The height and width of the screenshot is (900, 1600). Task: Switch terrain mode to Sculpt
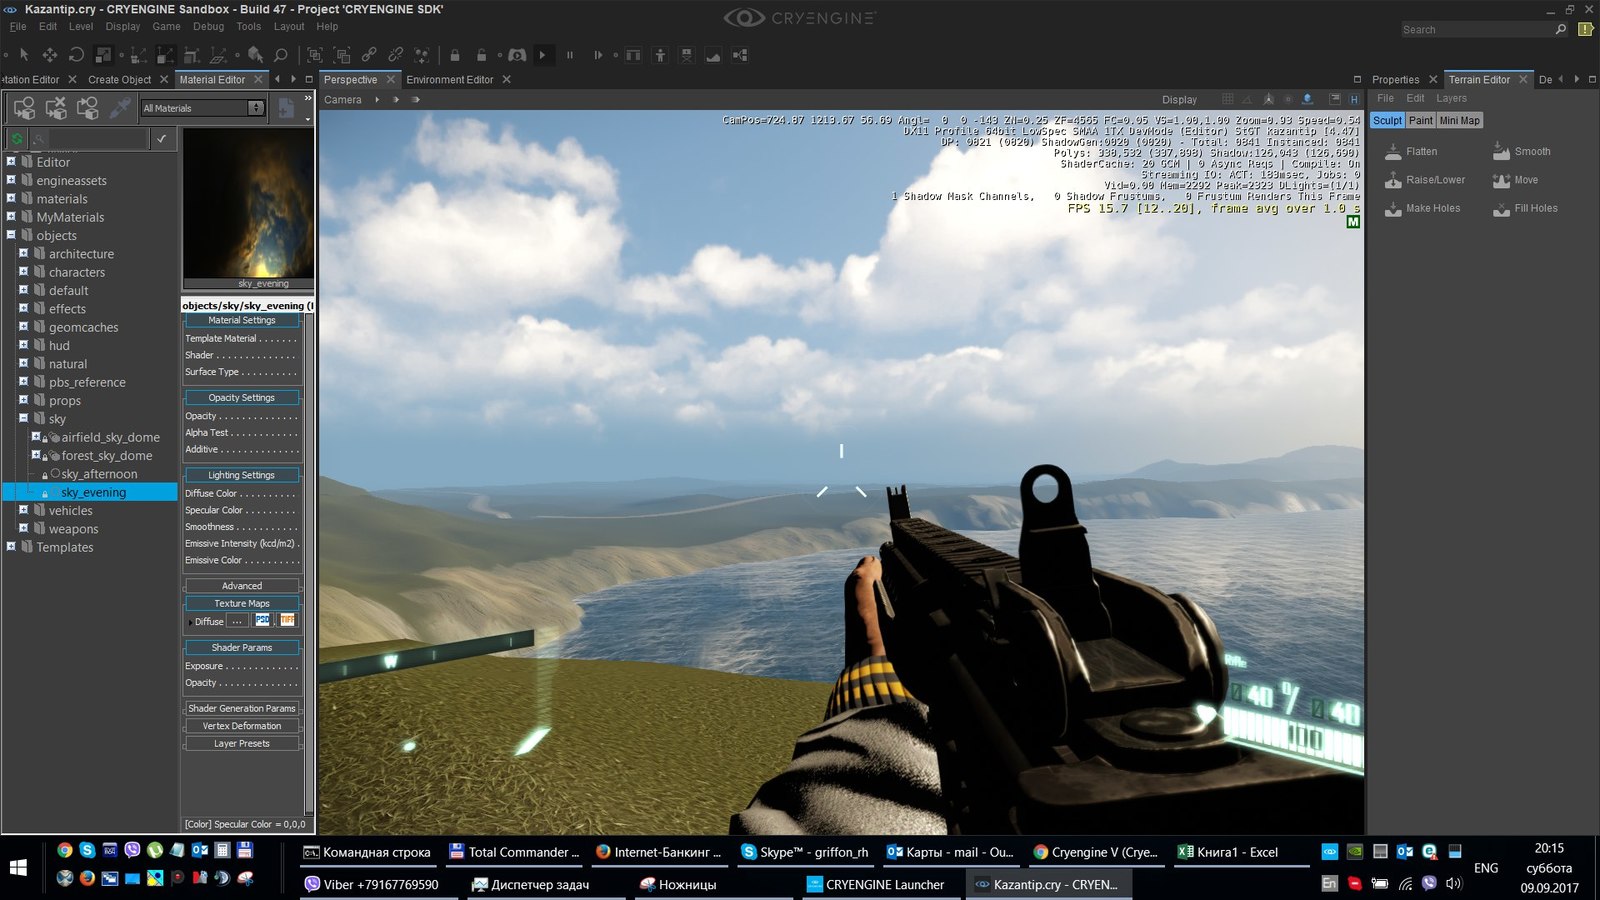tap(1387, 120)
